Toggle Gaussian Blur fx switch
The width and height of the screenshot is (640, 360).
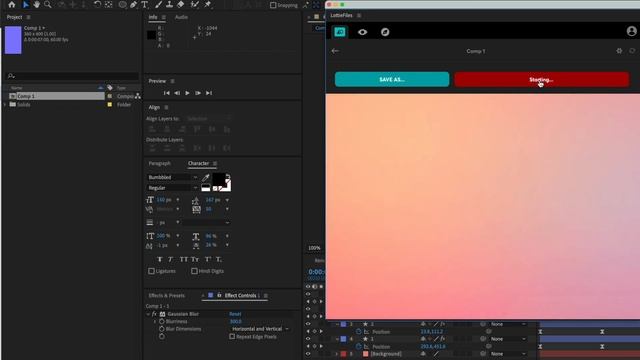(x=154, y=314)
